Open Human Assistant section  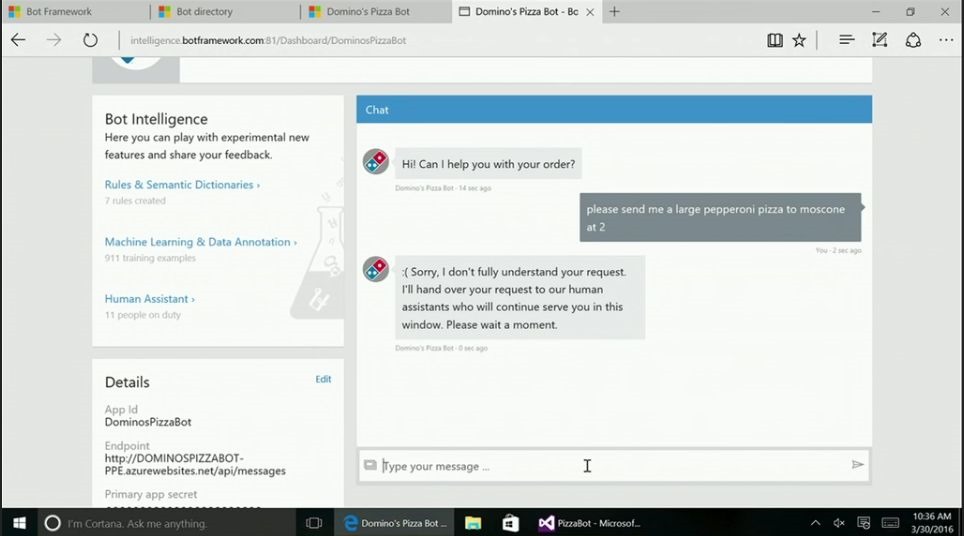149,299
